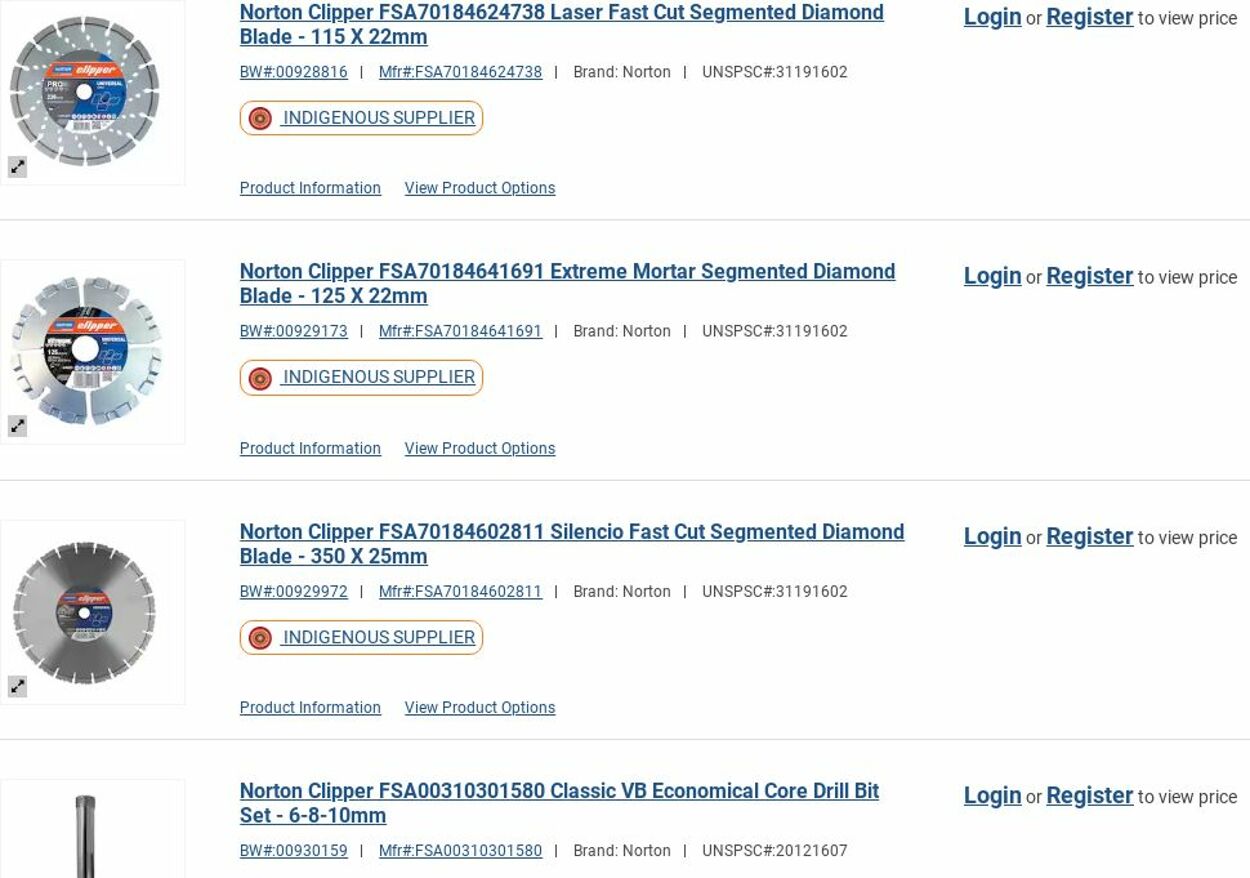
Task: Click Login link beside Extreme Mortar blade
Action: (992, 276)
